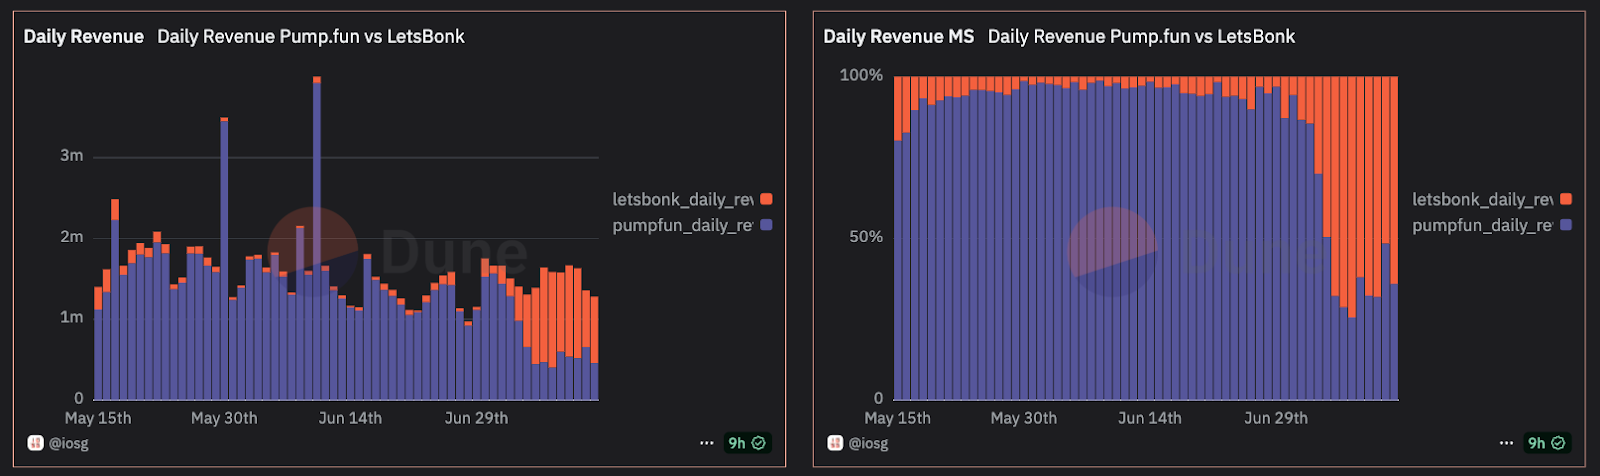Click the 3m y-axis label on left chart
This screenshot has width=1600, height=476.
pos(71,156)
